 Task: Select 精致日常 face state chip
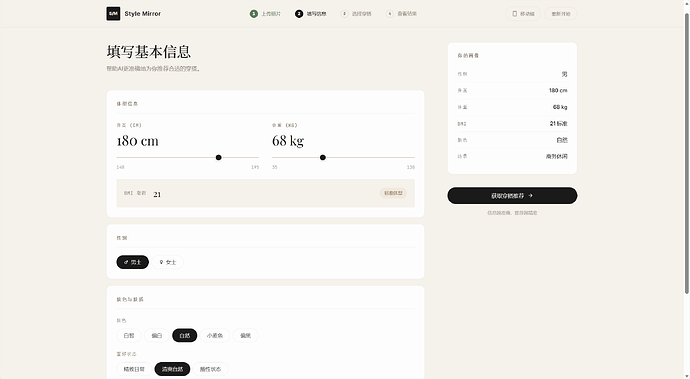coord(134,369)
